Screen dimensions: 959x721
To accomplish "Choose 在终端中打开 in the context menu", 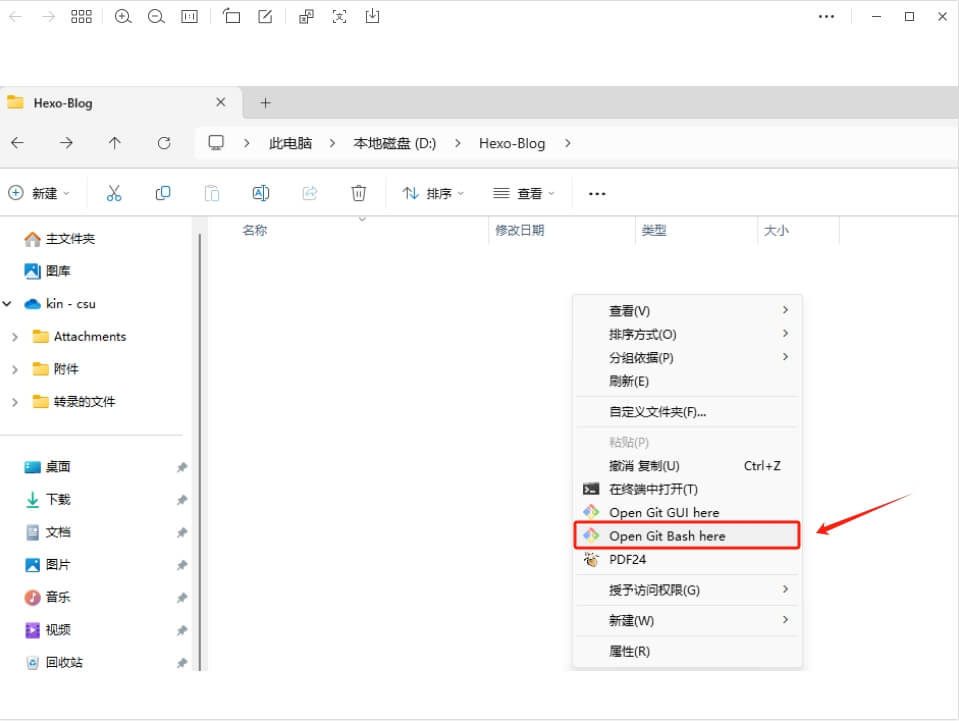I will tap(653, 489).
